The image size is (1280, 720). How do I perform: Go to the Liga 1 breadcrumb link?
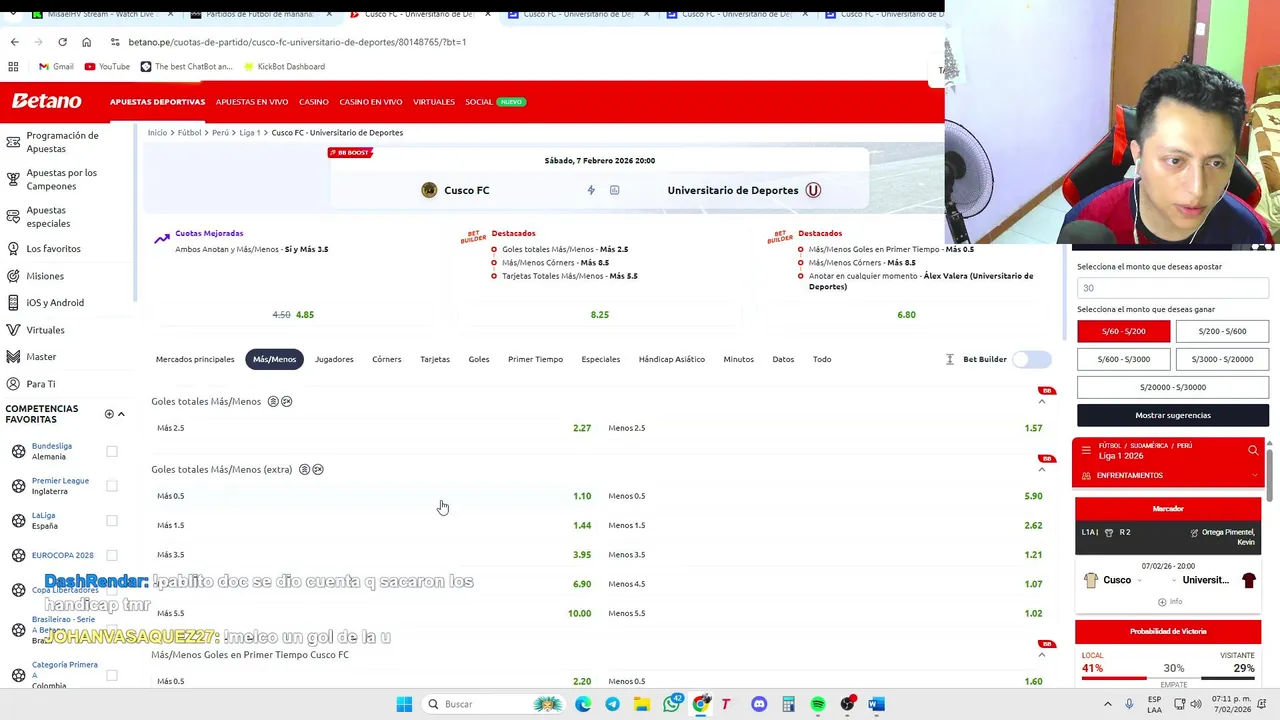(x=249, y=132)
